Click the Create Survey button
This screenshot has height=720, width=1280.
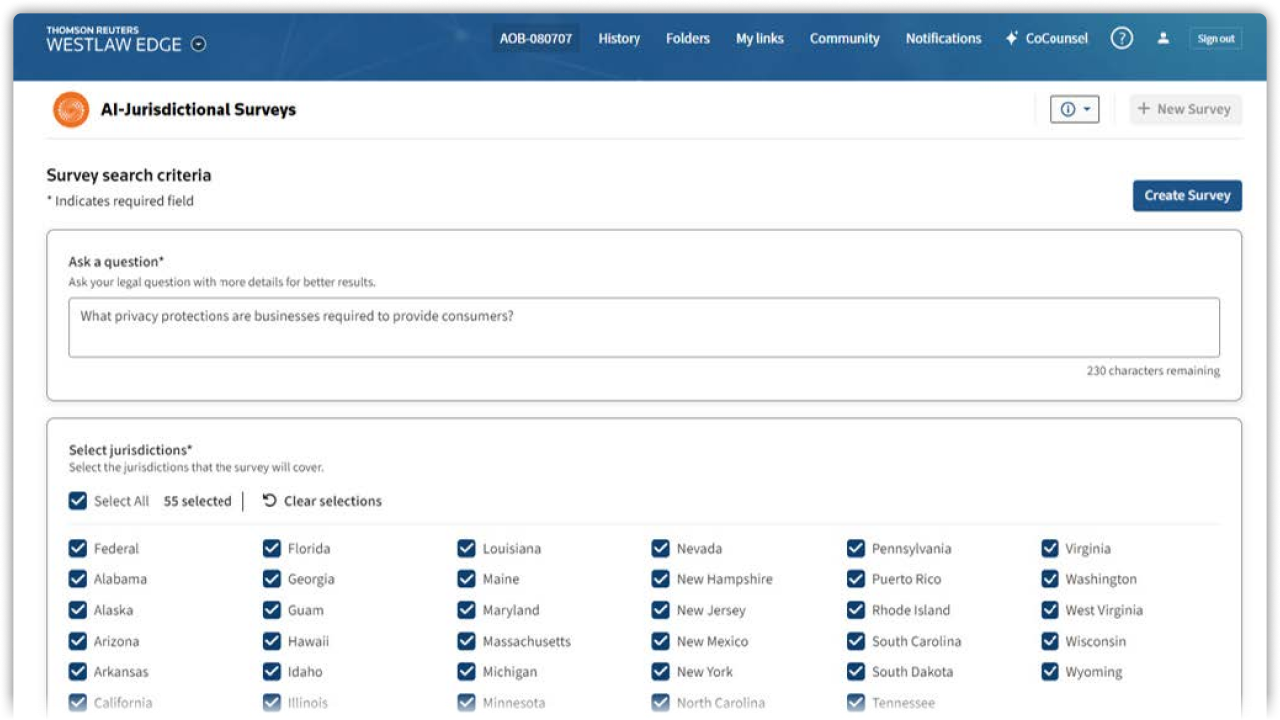[x=1186, y=195]
